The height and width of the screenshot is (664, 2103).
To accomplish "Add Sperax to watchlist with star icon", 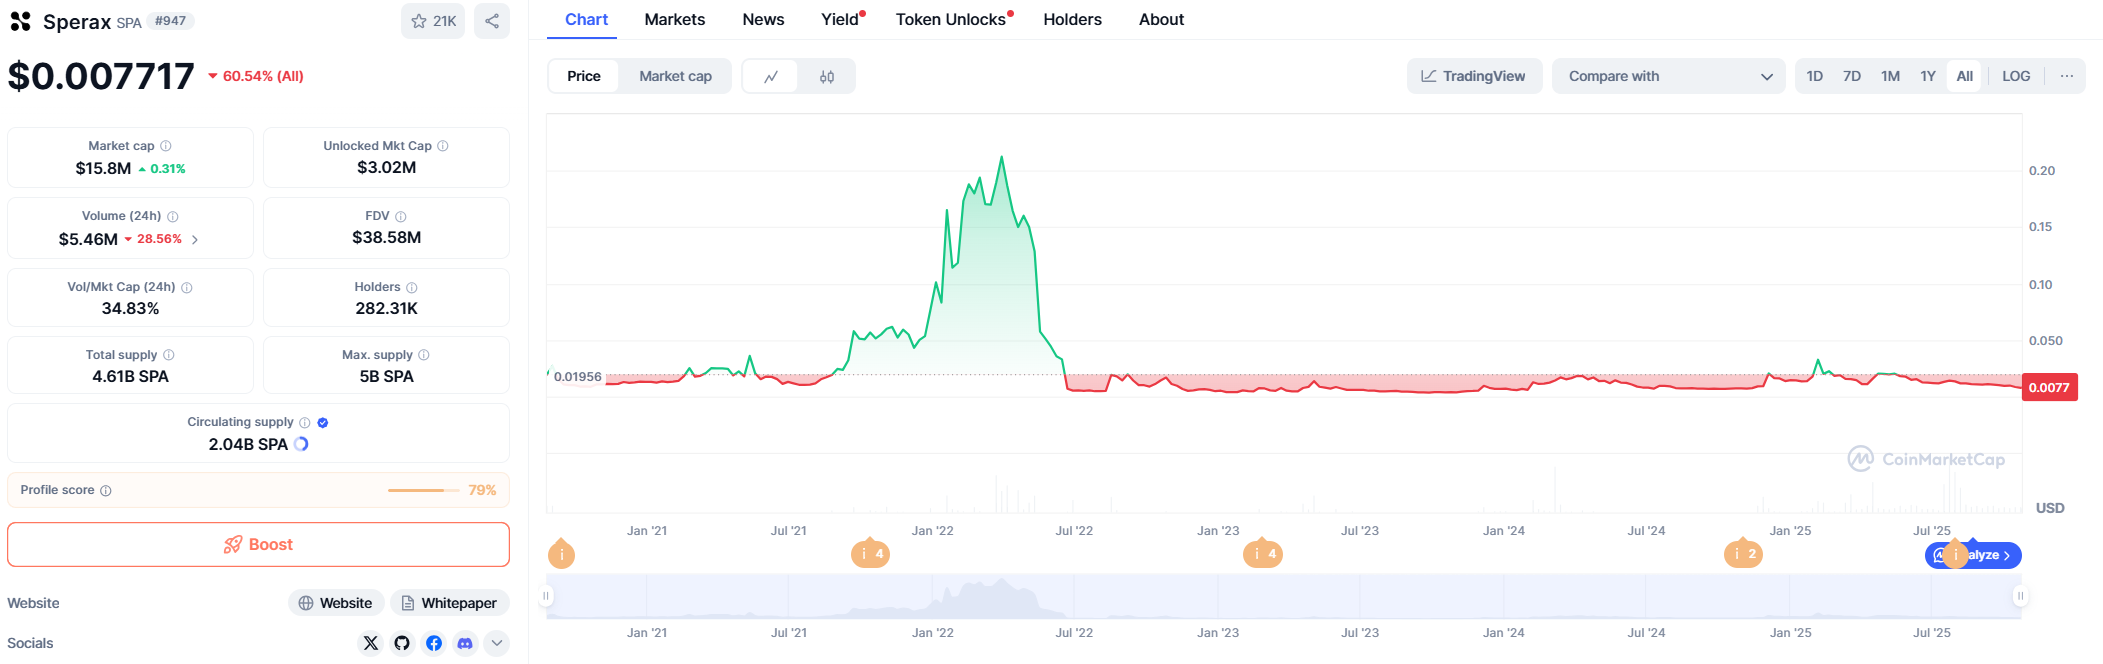I will [432, 21].
